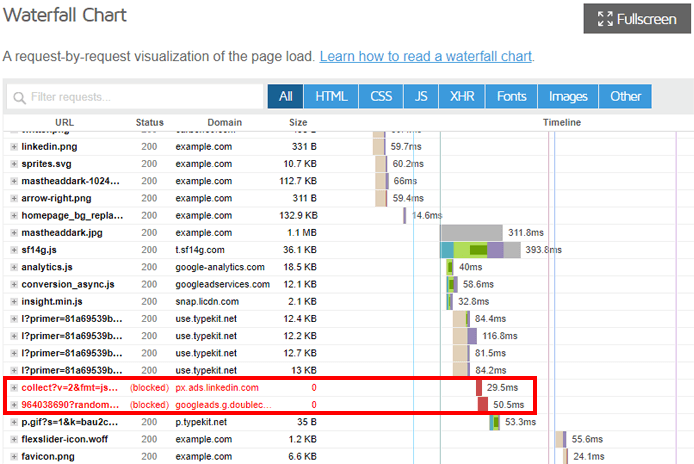Click the sf14g.js 393.8ms timeline bar
The image size is (694, 464).
(x=480, y=250)
